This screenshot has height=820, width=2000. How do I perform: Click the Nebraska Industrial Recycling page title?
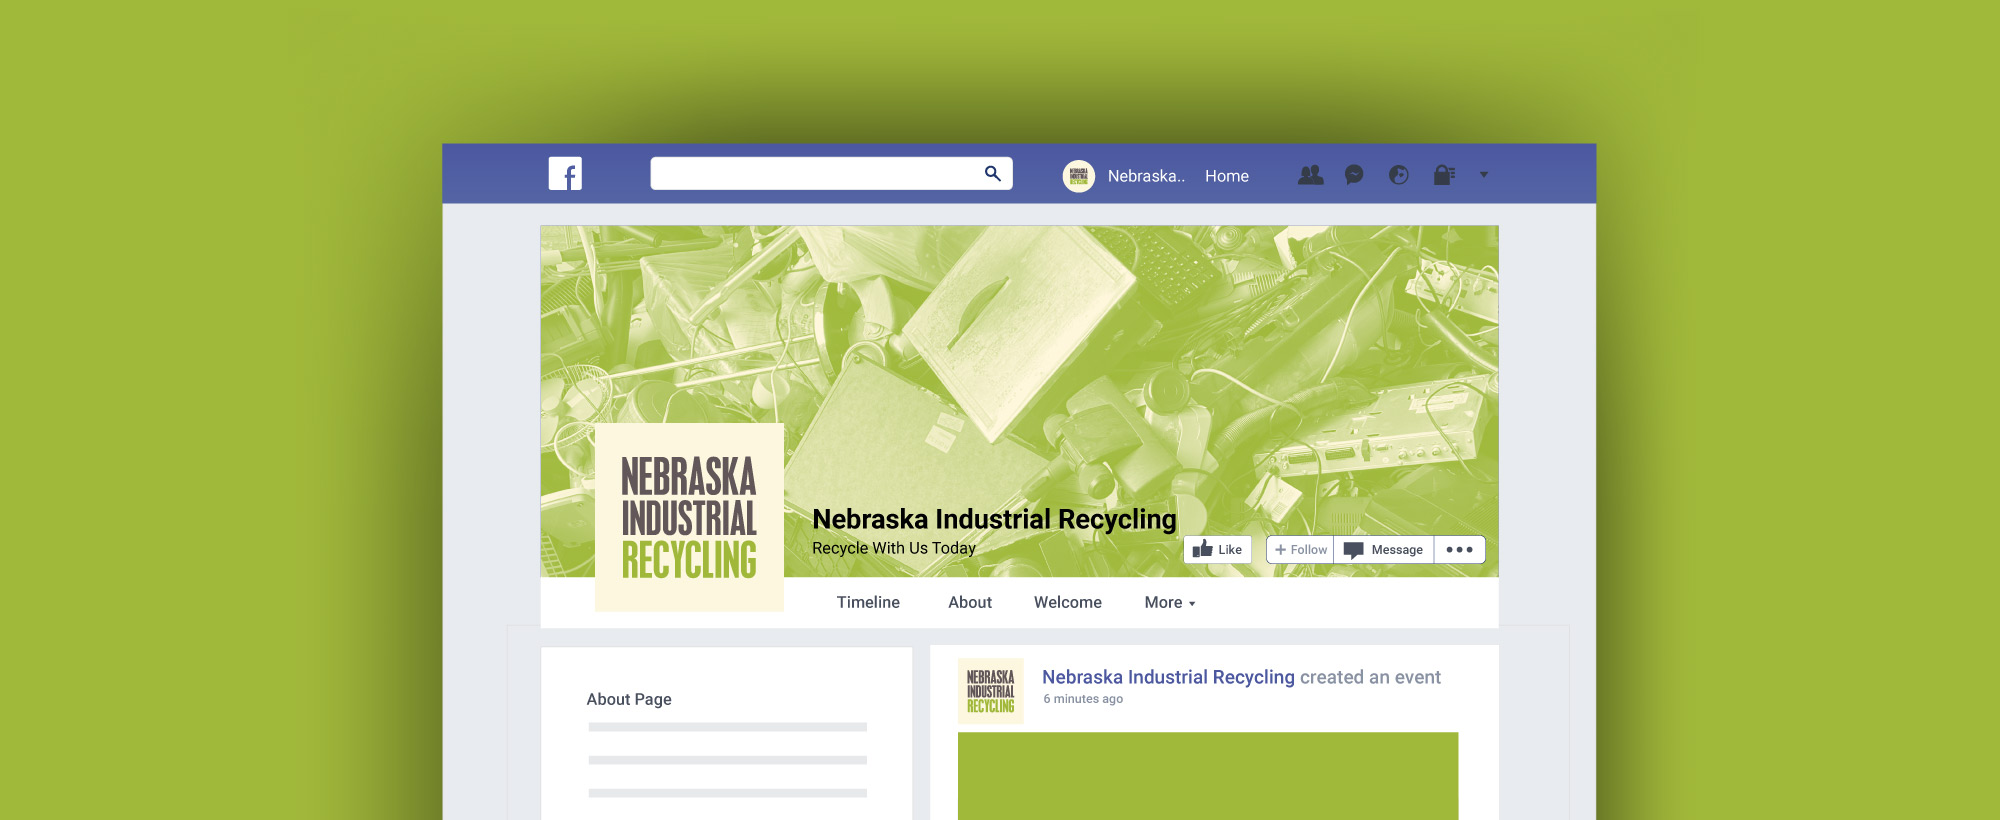pyautogui.click(x=994, y=519)
